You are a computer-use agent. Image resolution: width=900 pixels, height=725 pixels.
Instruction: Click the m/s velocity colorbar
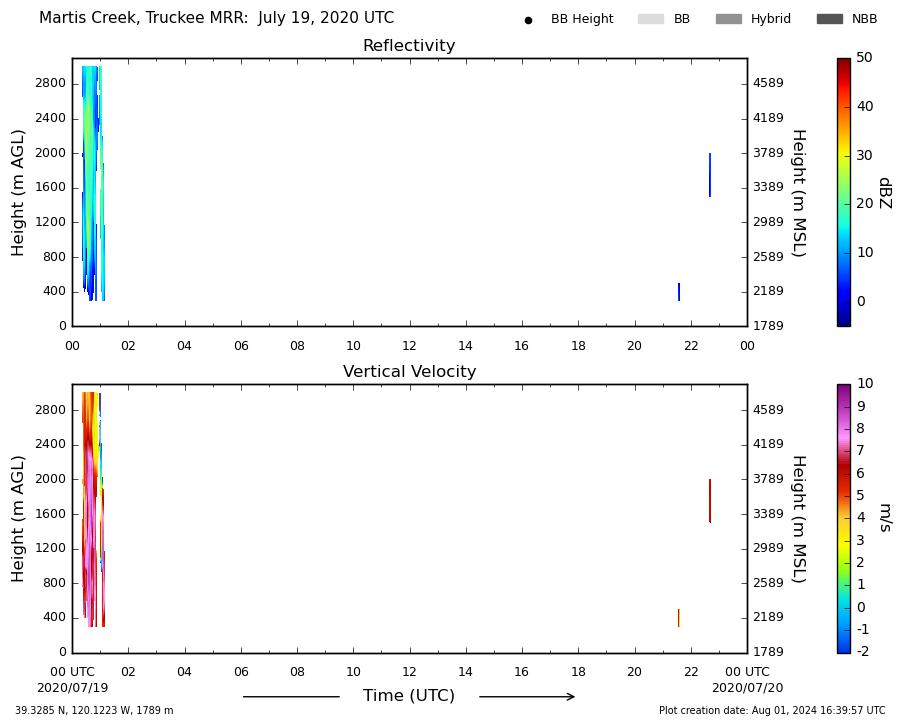coord(844,518)
